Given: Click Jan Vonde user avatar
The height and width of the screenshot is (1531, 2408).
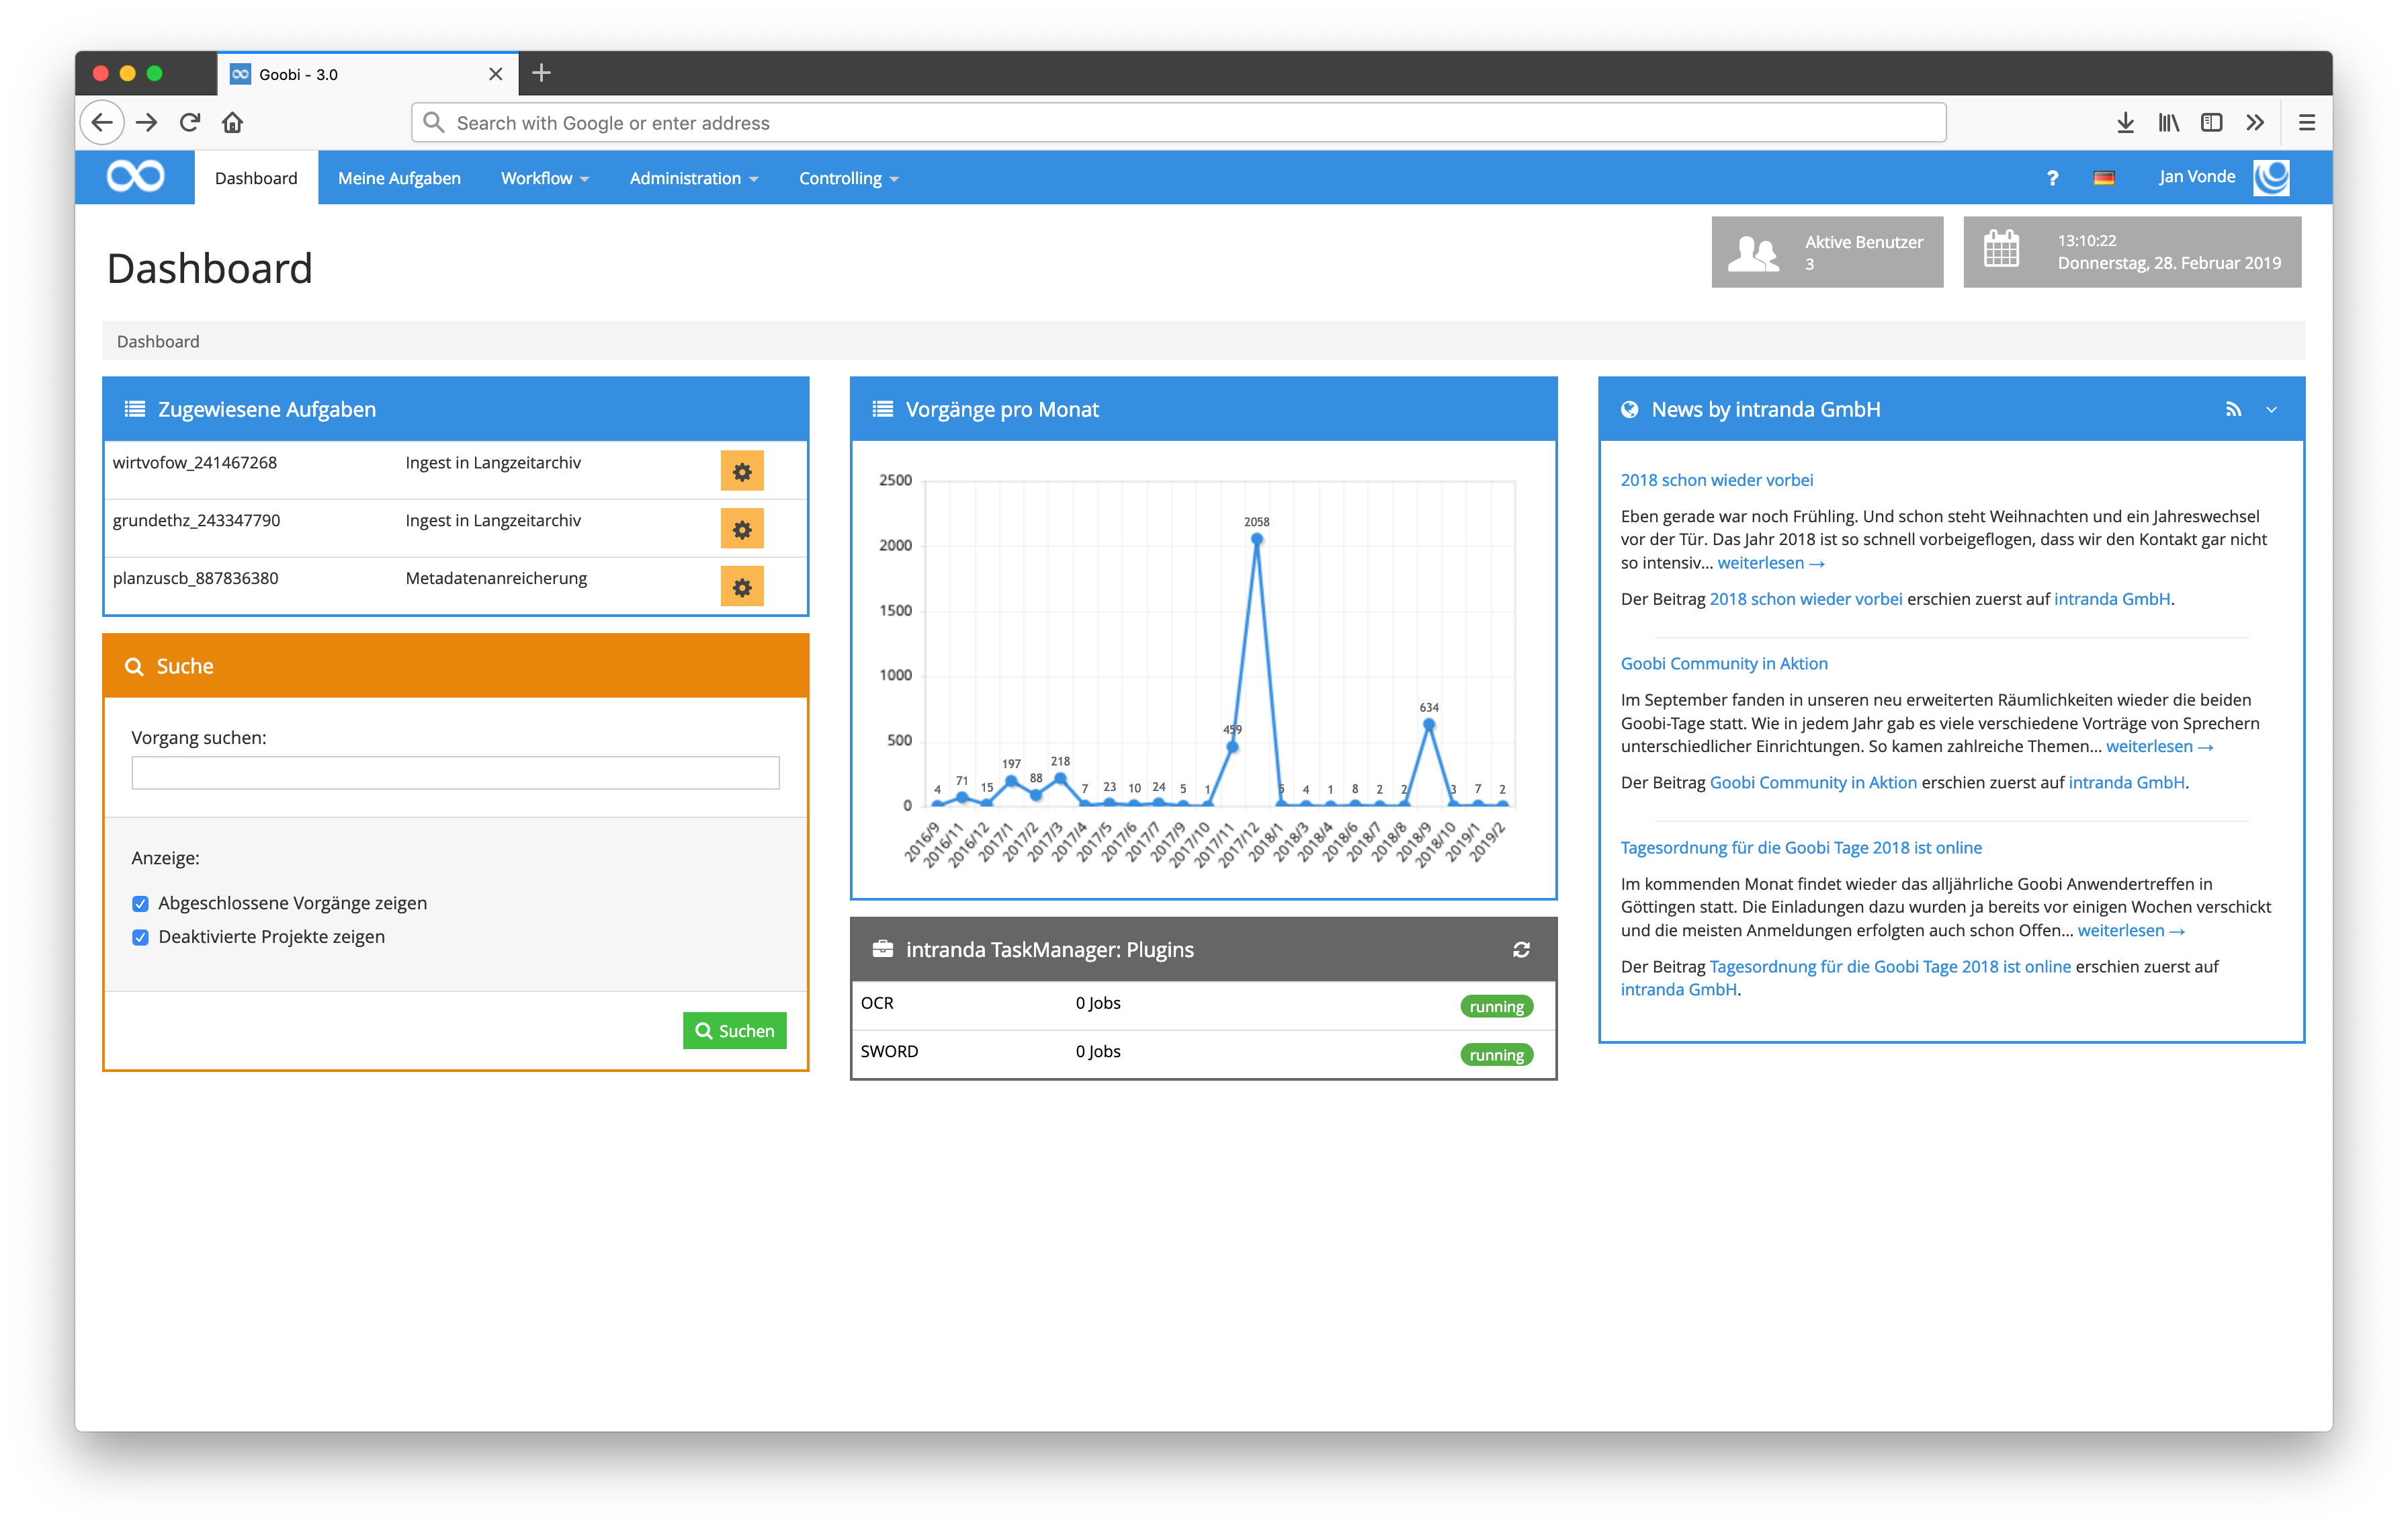Looking at the screenshot, I should point(2271,177).
